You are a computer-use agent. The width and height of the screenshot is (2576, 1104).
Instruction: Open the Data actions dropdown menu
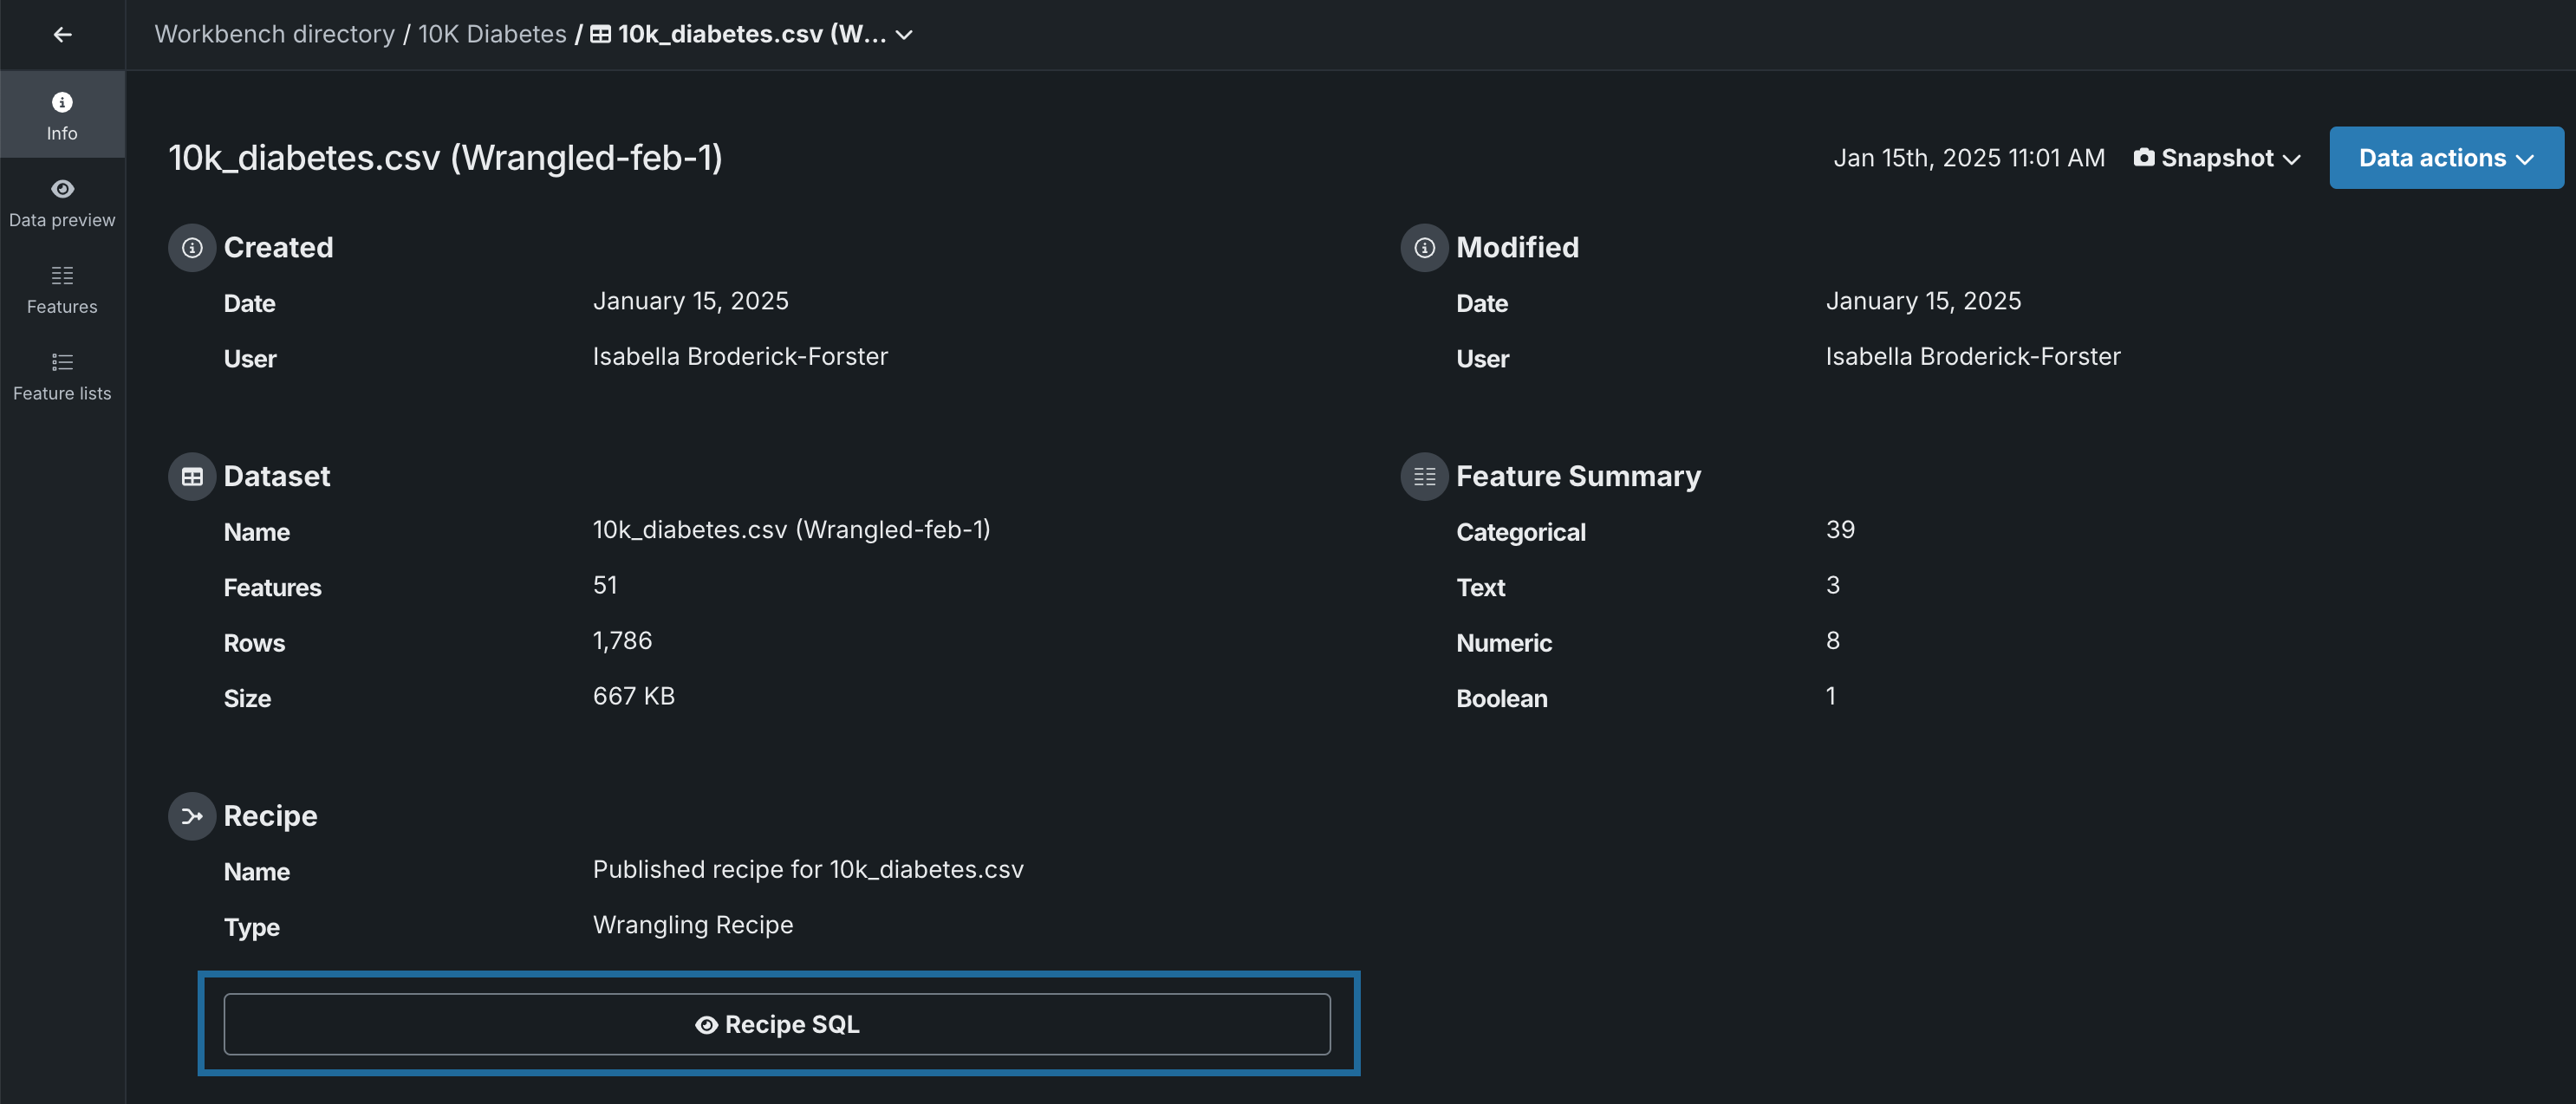2445,158
